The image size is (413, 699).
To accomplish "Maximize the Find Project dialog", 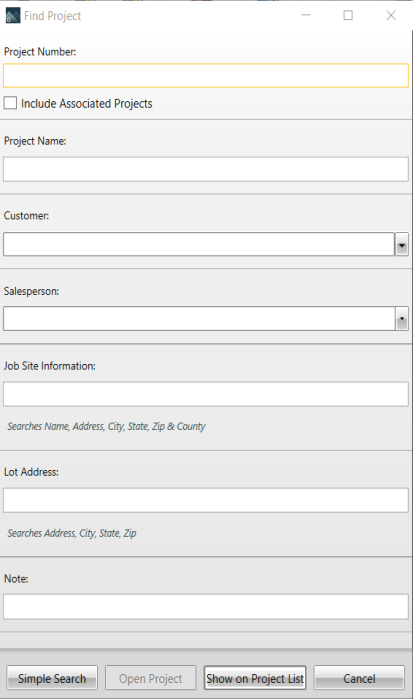I will tap(348, 16).
